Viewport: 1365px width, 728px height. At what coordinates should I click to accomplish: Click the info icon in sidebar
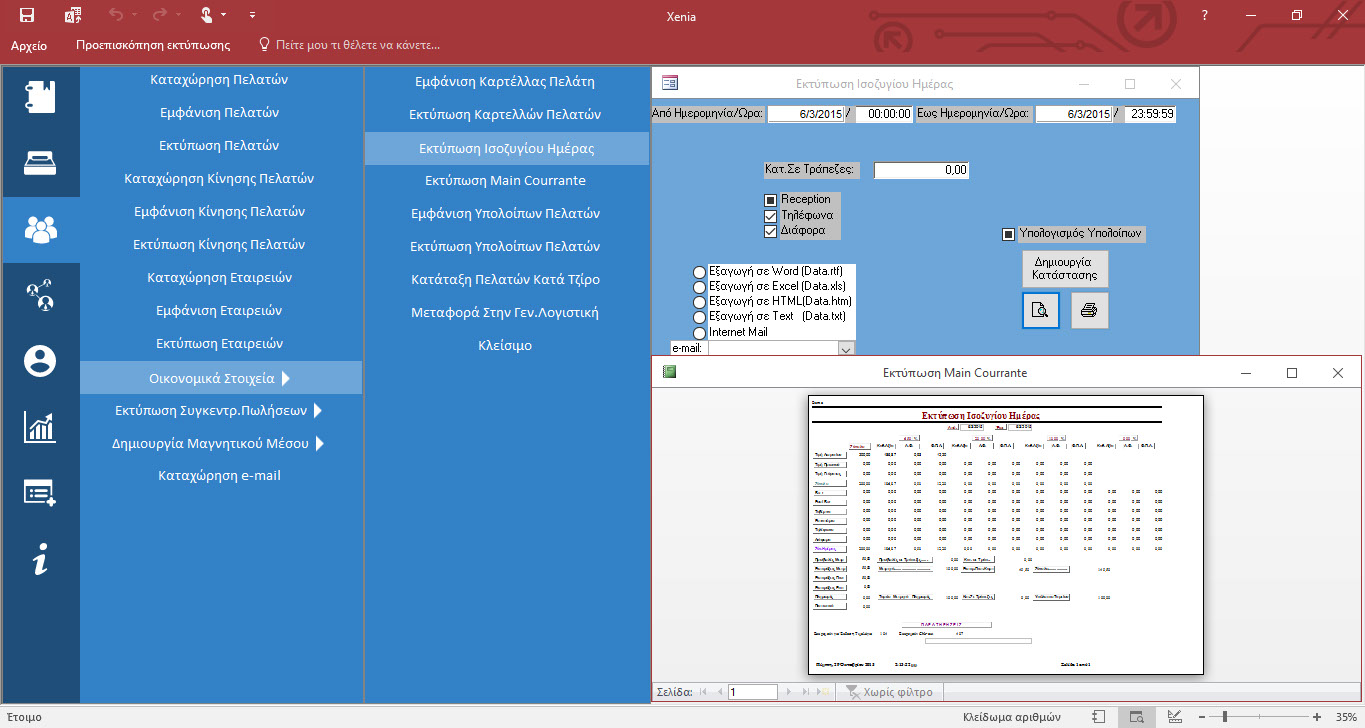click(40, 560)
